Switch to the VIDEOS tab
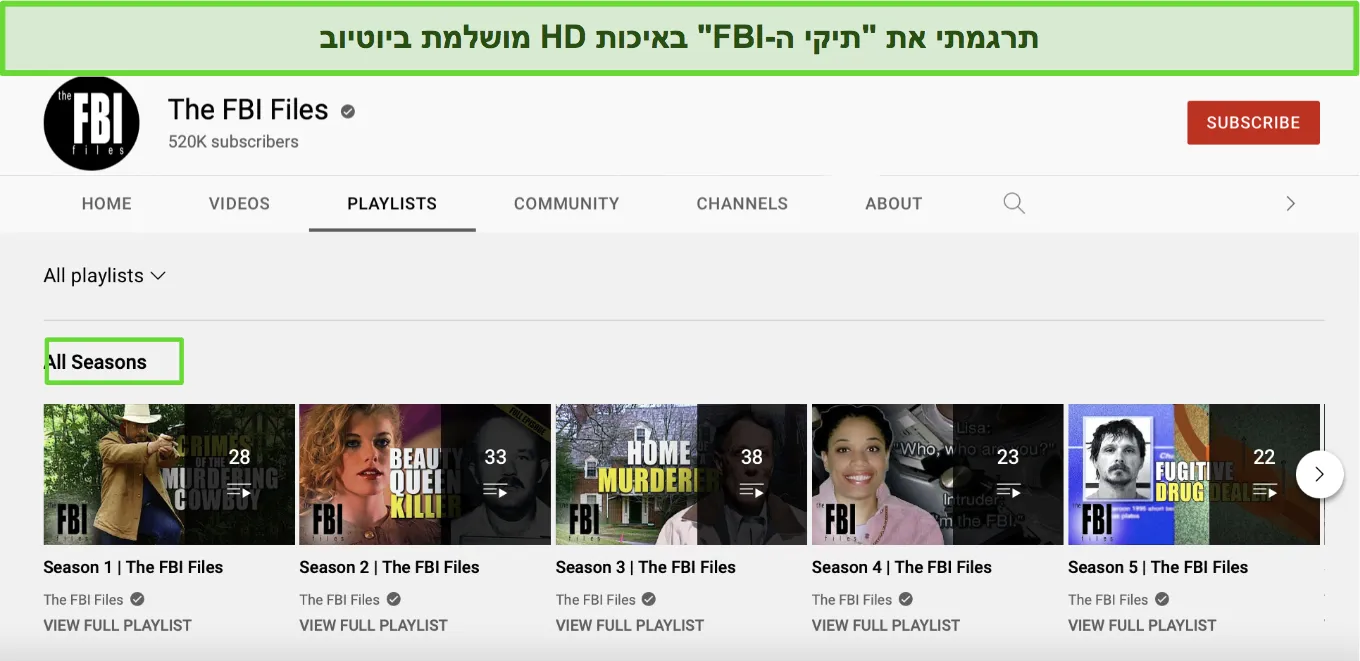 tap(239, 203)
